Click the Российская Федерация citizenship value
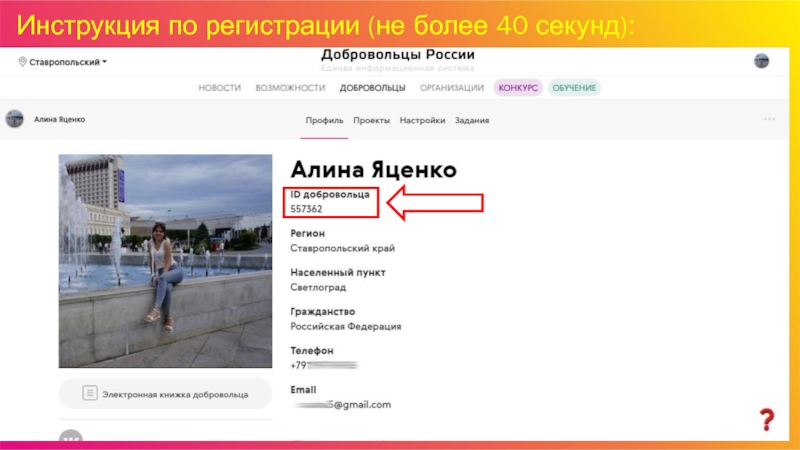Screen dimensions: 800x450 click(x=345, y=327)
